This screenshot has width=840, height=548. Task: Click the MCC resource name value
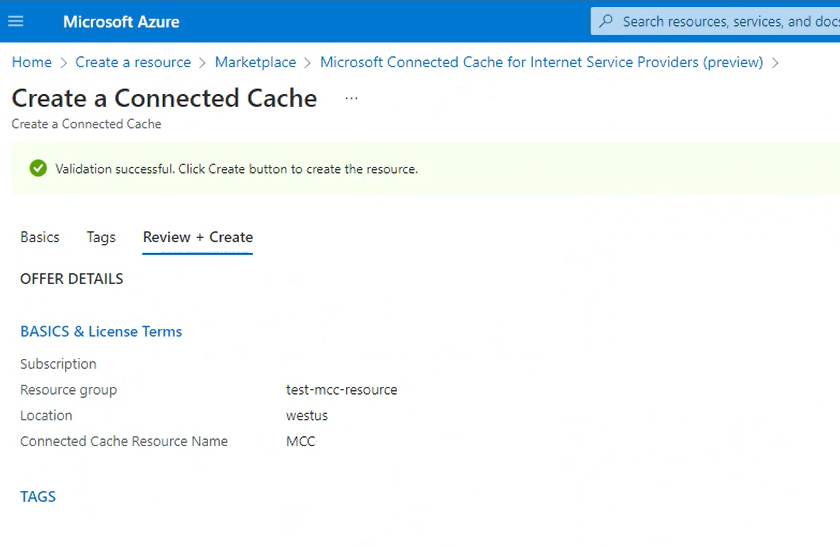(x=300, y=441)
